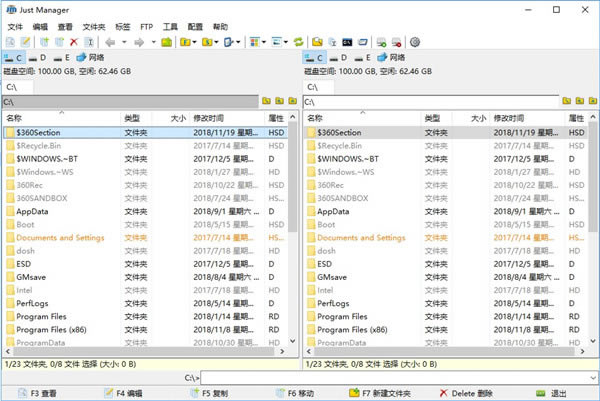This screenshot has height=401, width=600.
Task: Click the F4 编辑 button
Action: [x=123, y=393]
